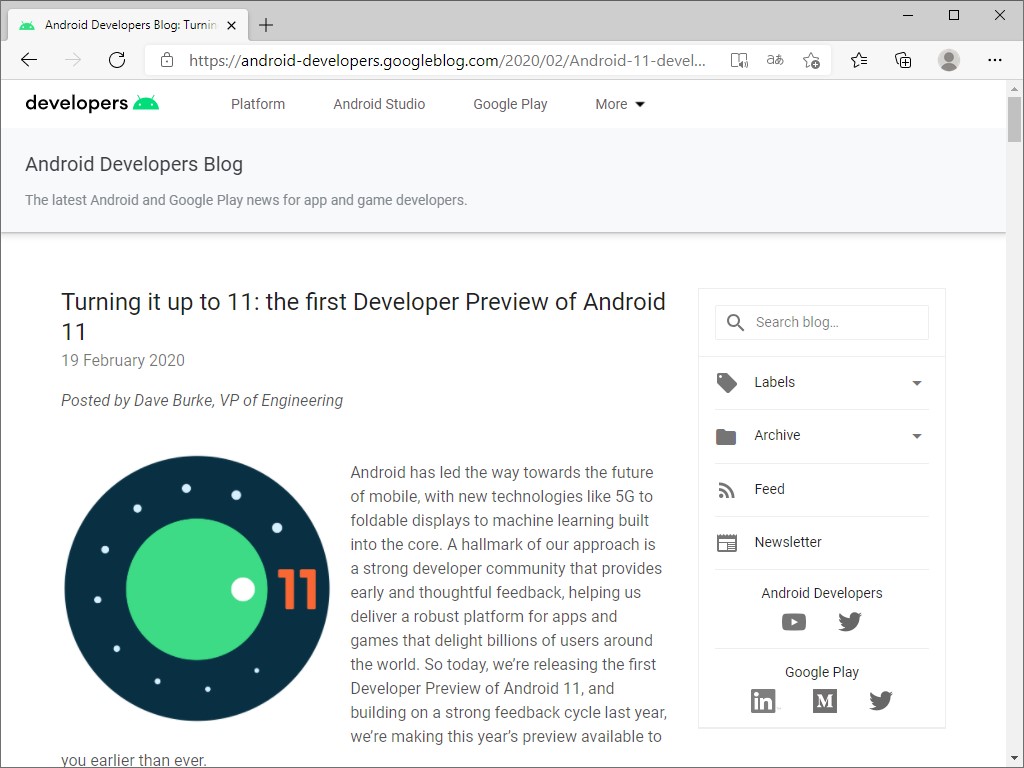Screen dimensions: 1024x768
Task: Switch to the Android Developers Blog tab
Action: (120, 24)
